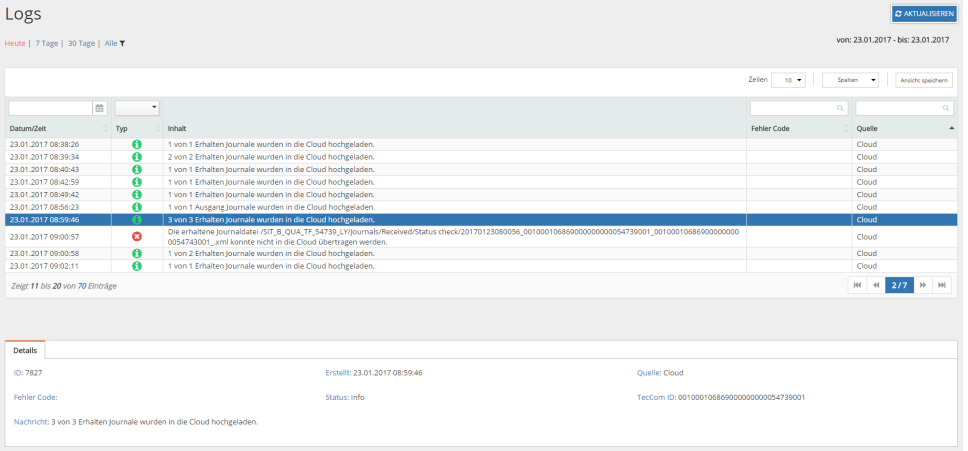This screenshot has height=451, width=968.
Task: Click the Inhalt column header
Action: [177, 129]
